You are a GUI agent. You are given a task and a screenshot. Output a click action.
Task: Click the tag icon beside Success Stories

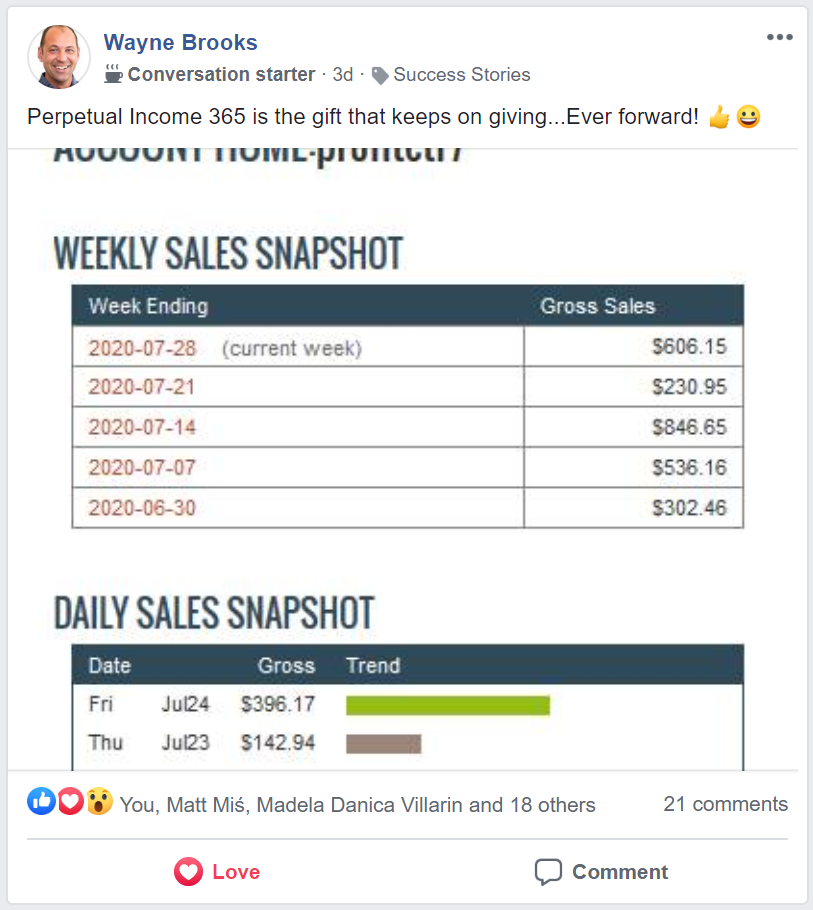[380, 75]
